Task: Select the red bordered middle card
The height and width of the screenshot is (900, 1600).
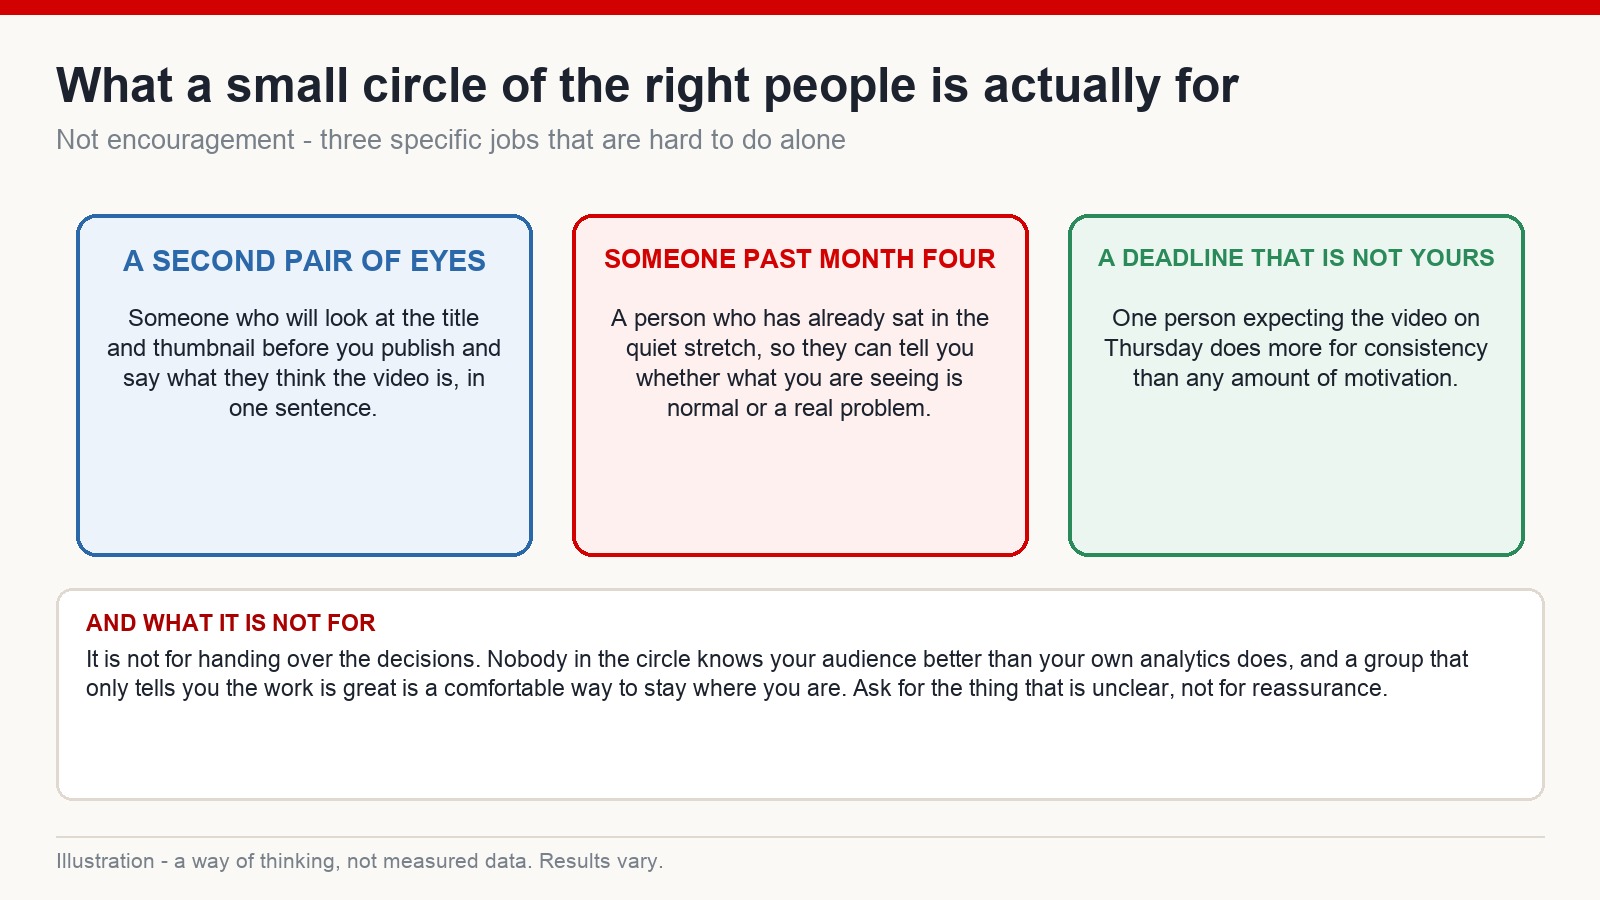Action: click(800, 385)
